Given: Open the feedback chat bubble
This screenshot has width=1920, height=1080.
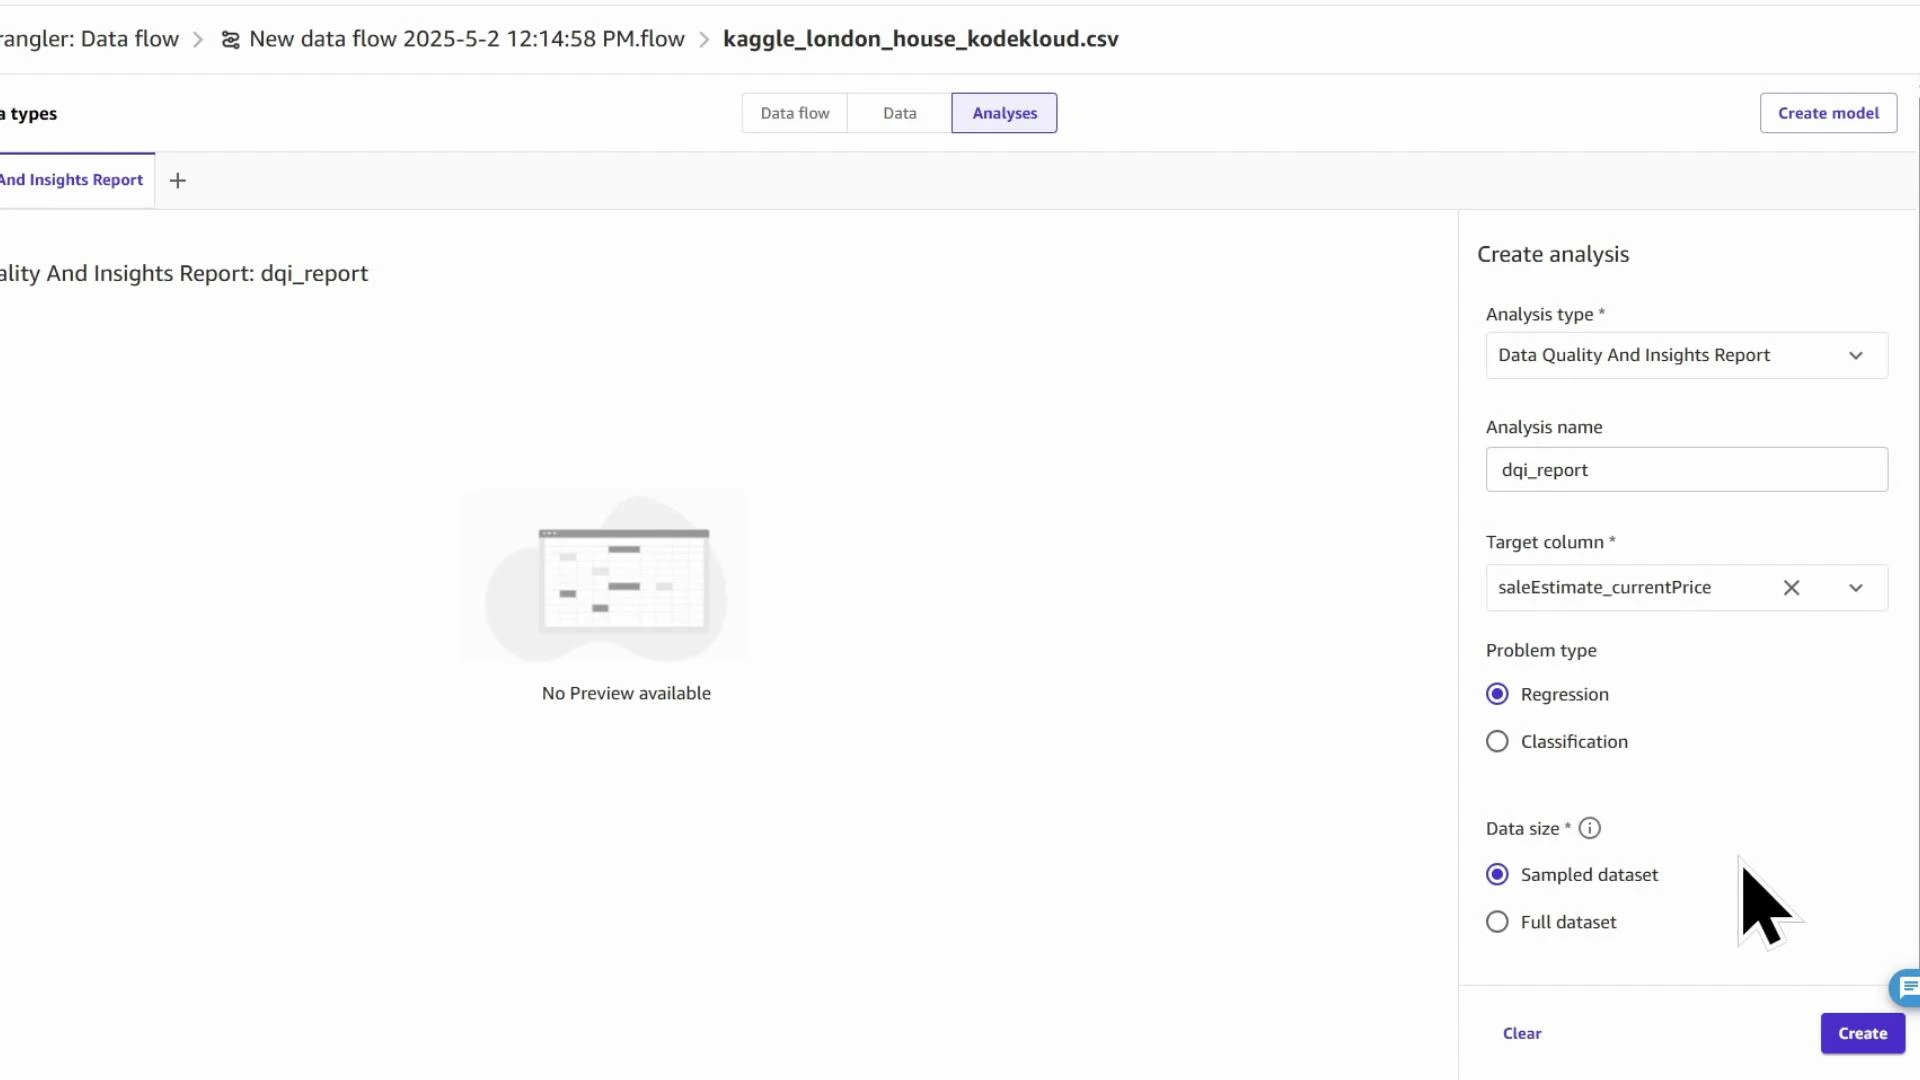Looking at the screenshot, I should (x=1904, y=988).
